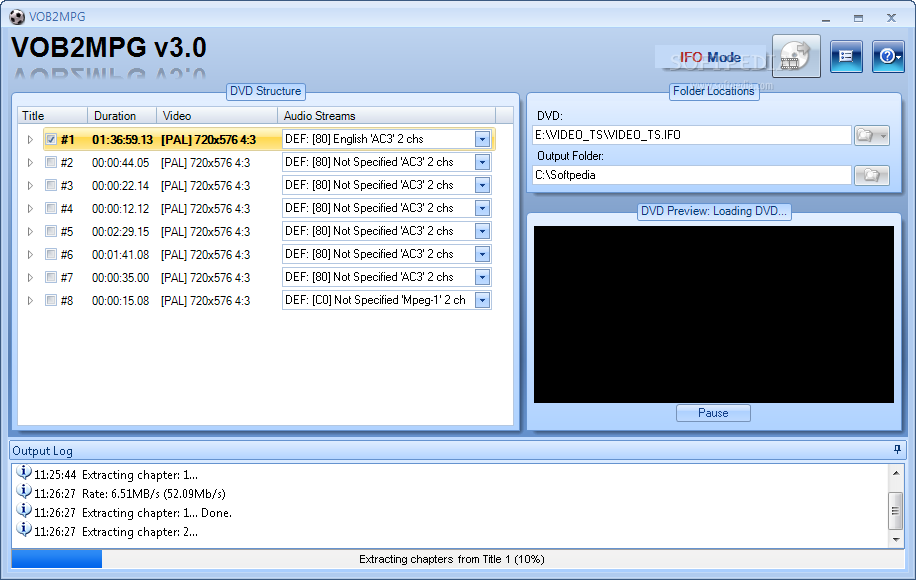This screenshot has width=916, height=580.
Task: Expand title #1 tree row
Action: [x=30, y=140]
